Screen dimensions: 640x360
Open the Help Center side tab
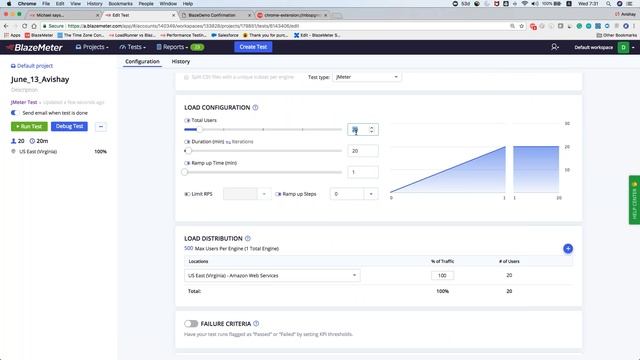tap(634, 200)
